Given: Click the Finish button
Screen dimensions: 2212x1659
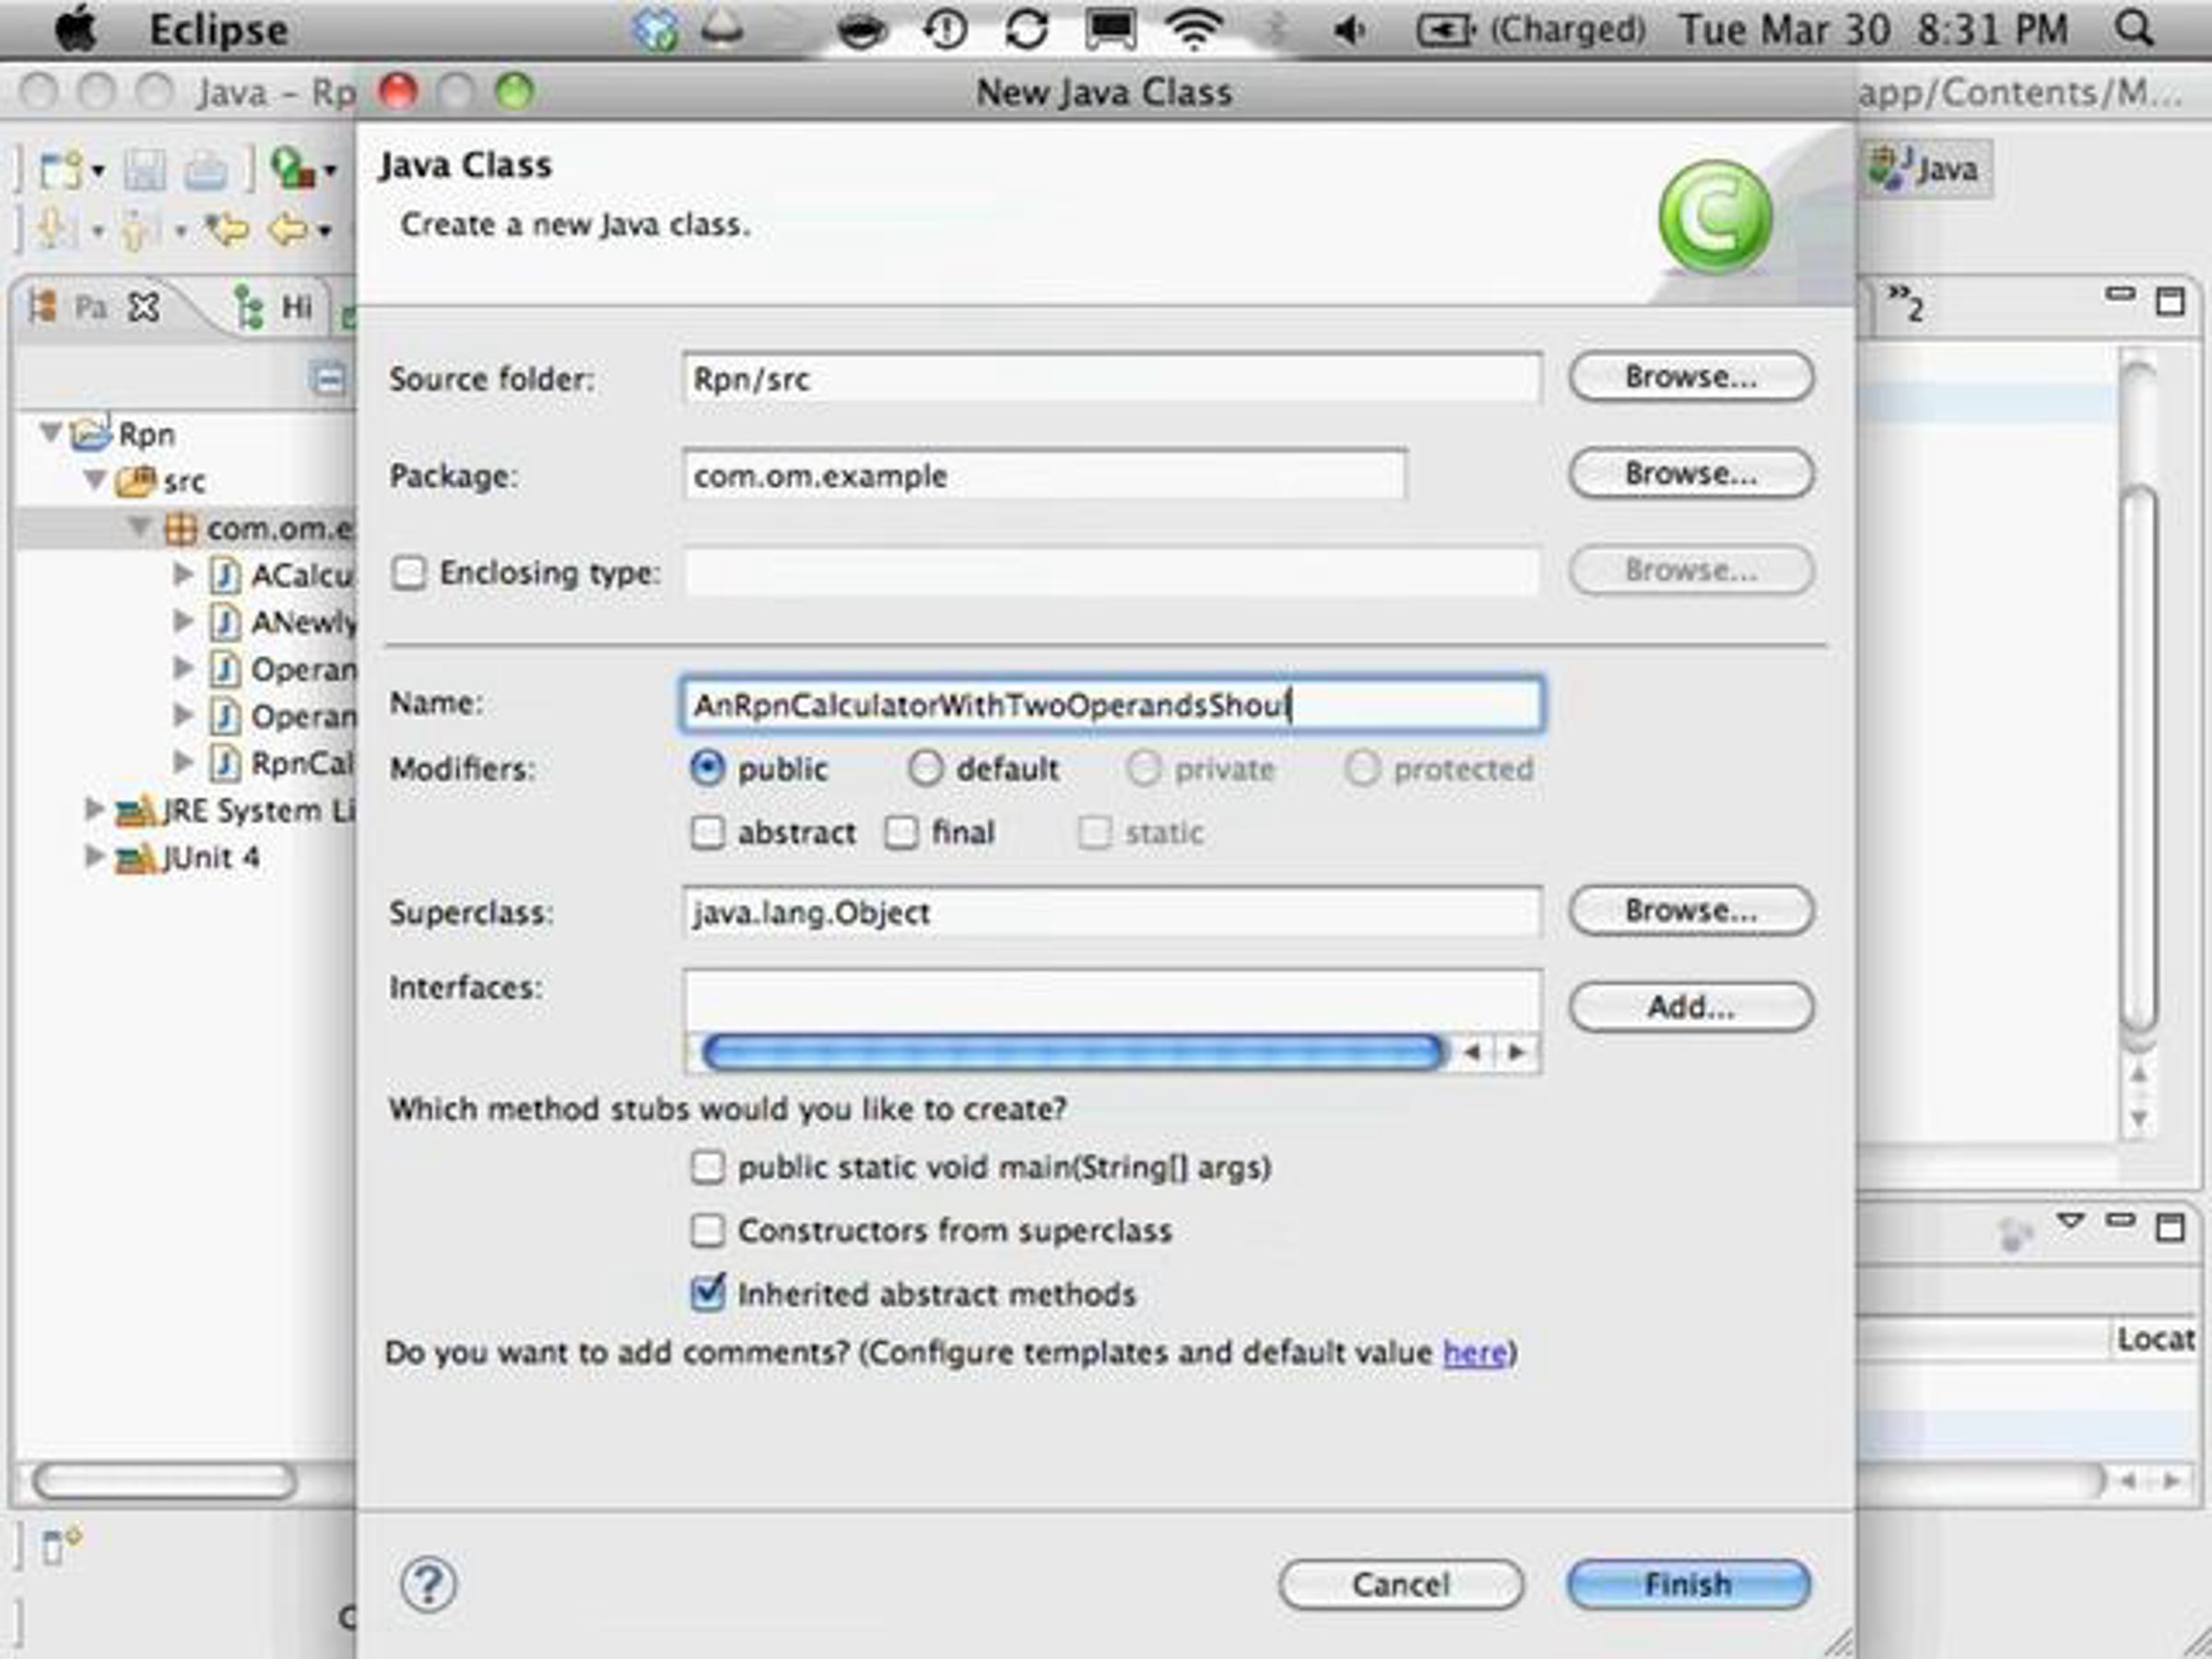Looking at the screenshot, I should click(x=1689, y=1585).
